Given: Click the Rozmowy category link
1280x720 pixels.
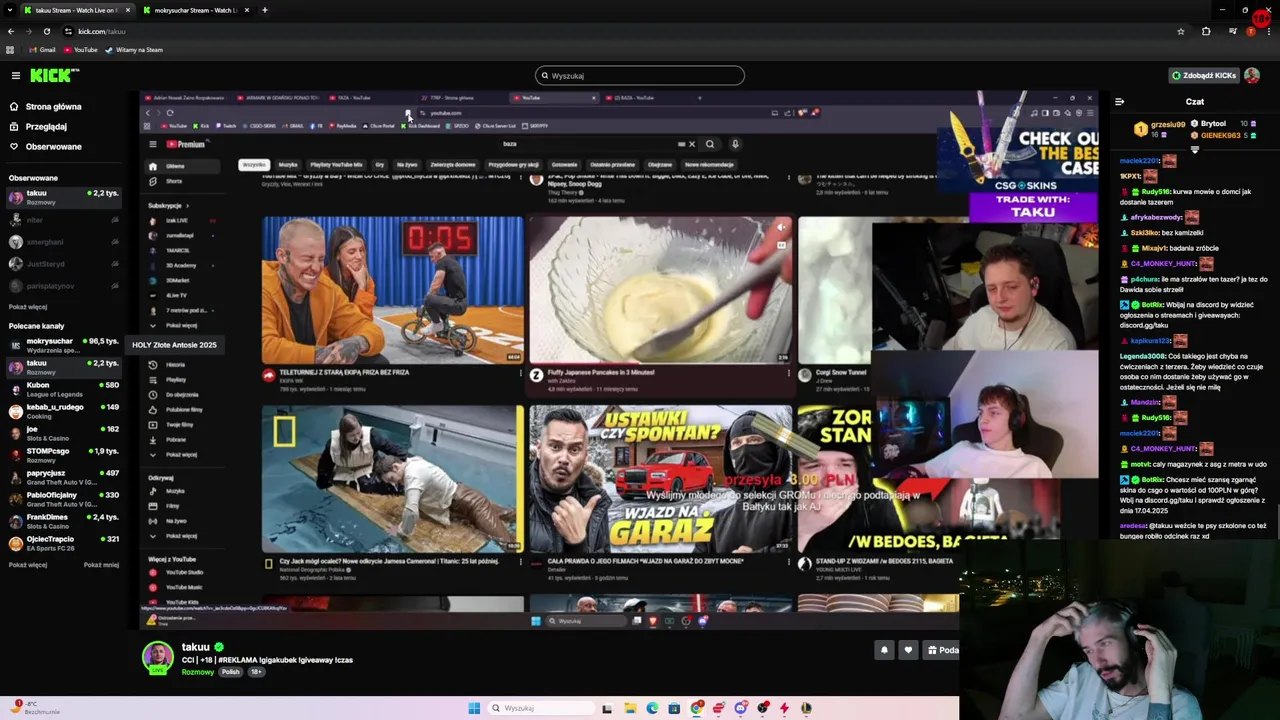Looking at the screenshot, I should coord(197,672).
